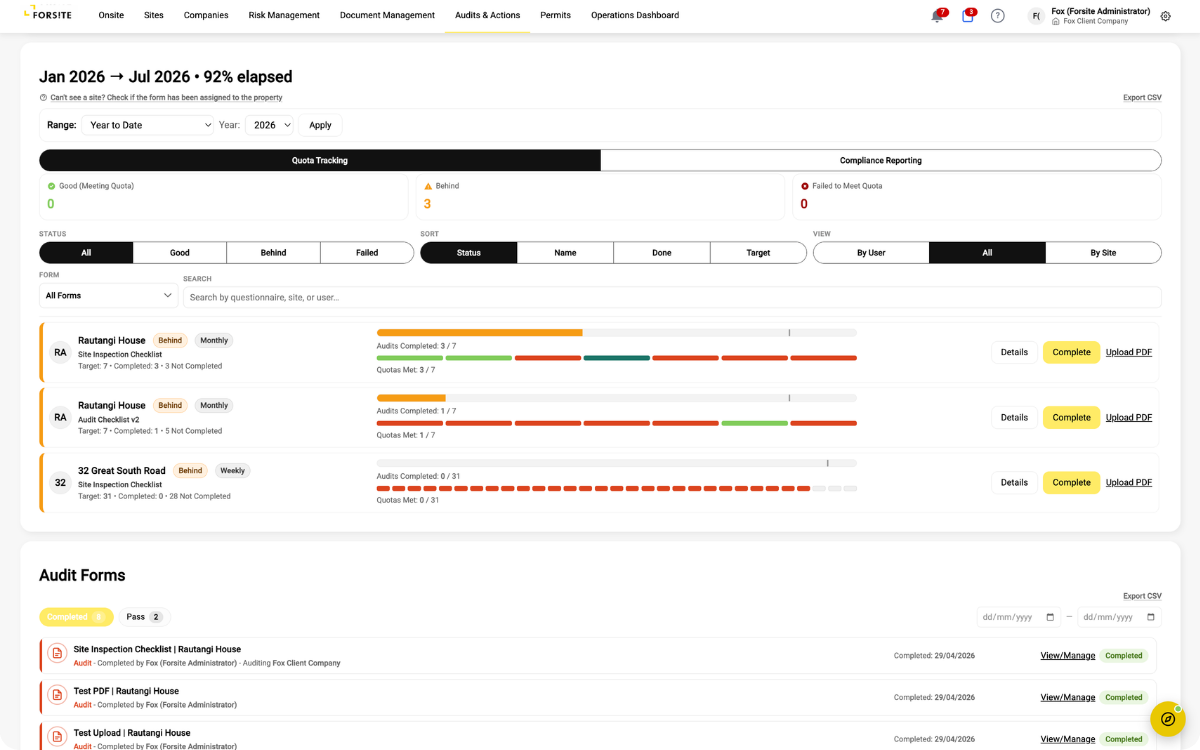Click the start date dd/mm/yyyy field
The height and width of the screenshot is (750, 1200).
[1019, 617]
